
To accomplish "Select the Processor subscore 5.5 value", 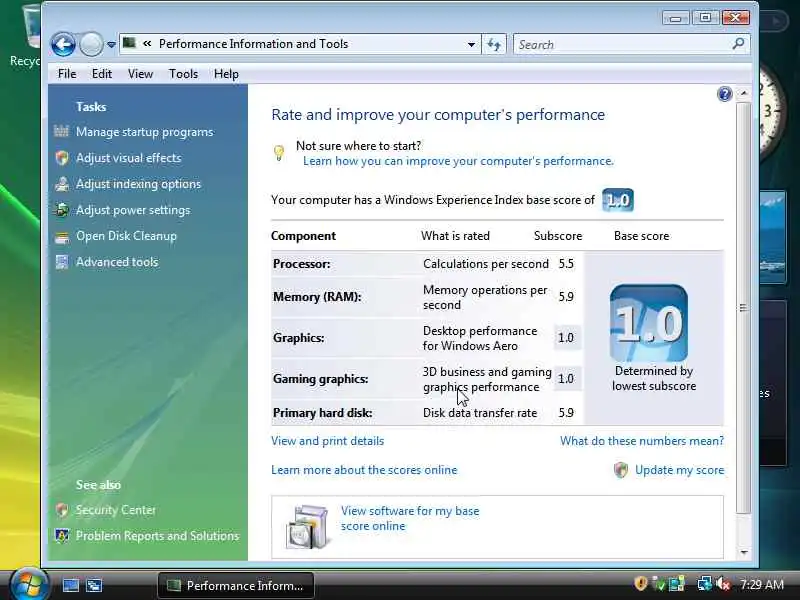I will tap(566, 264).
